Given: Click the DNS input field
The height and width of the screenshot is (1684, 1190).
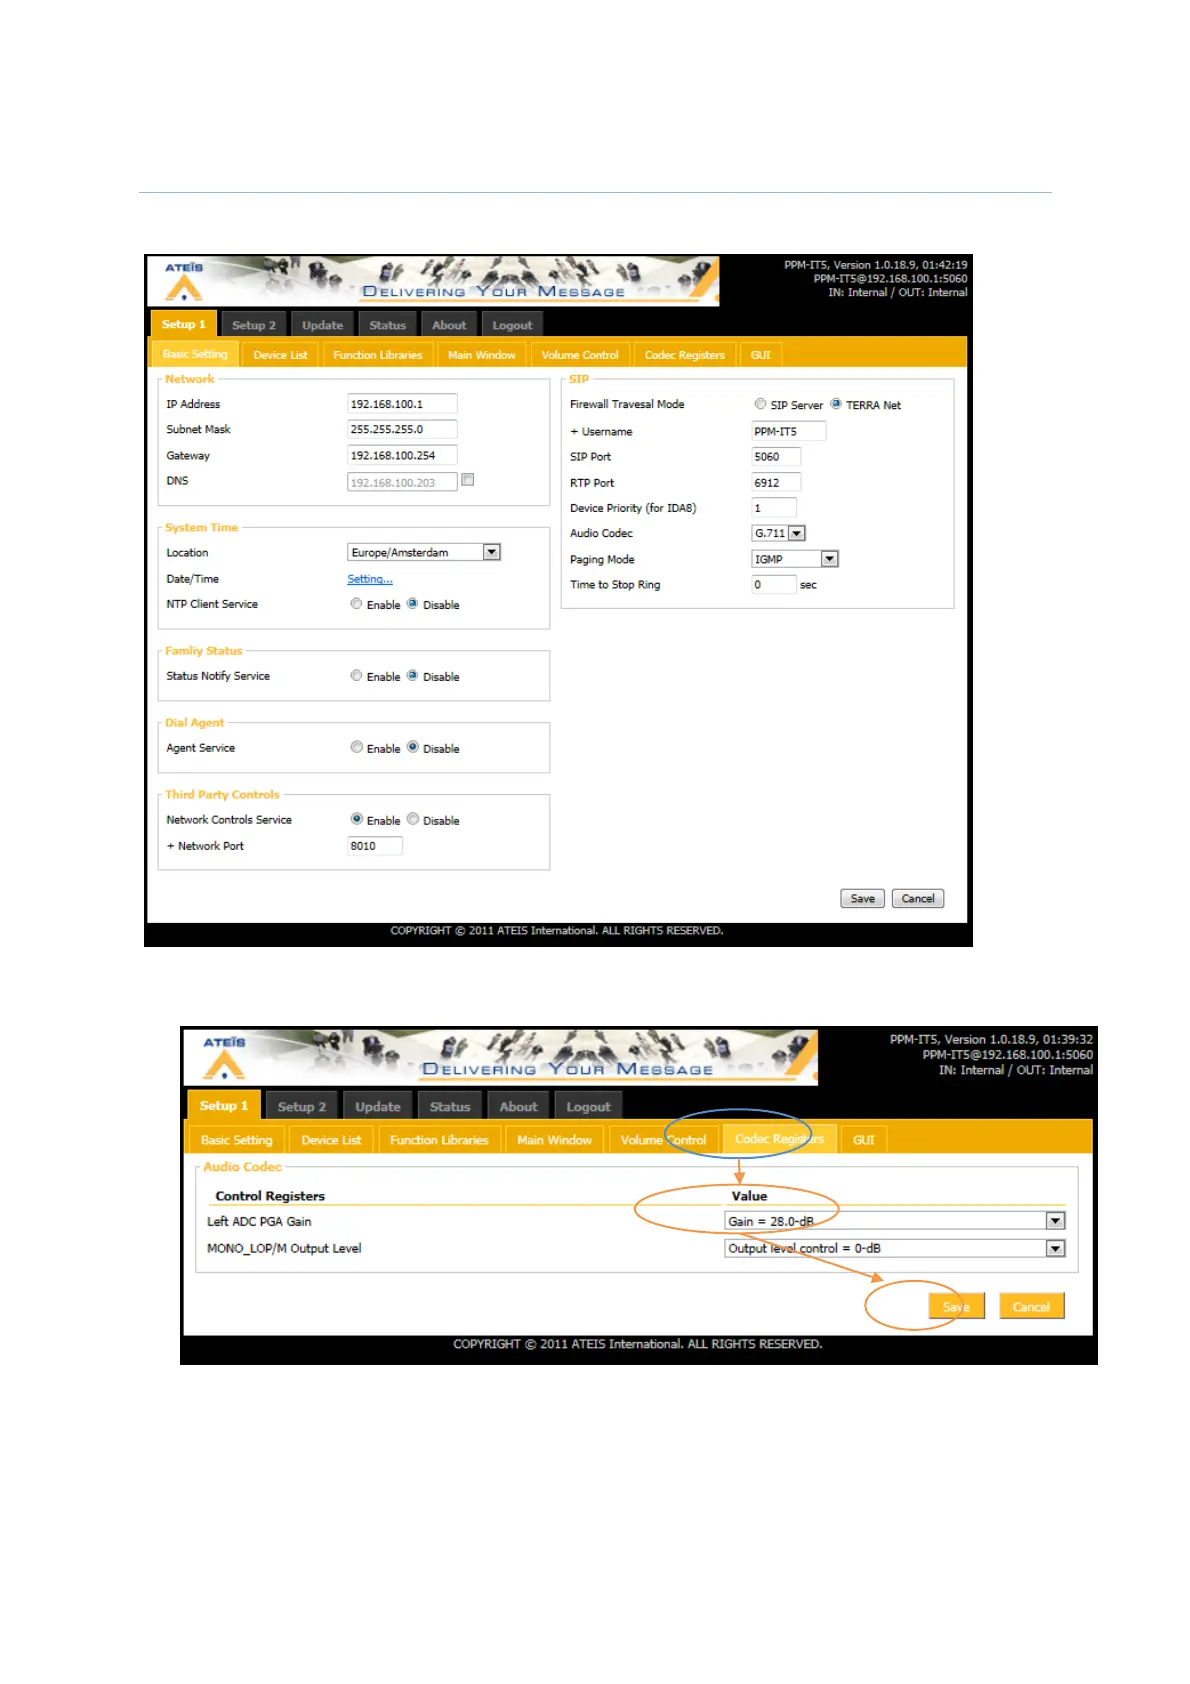Looking at the screenshot, I should pos(402,482).
